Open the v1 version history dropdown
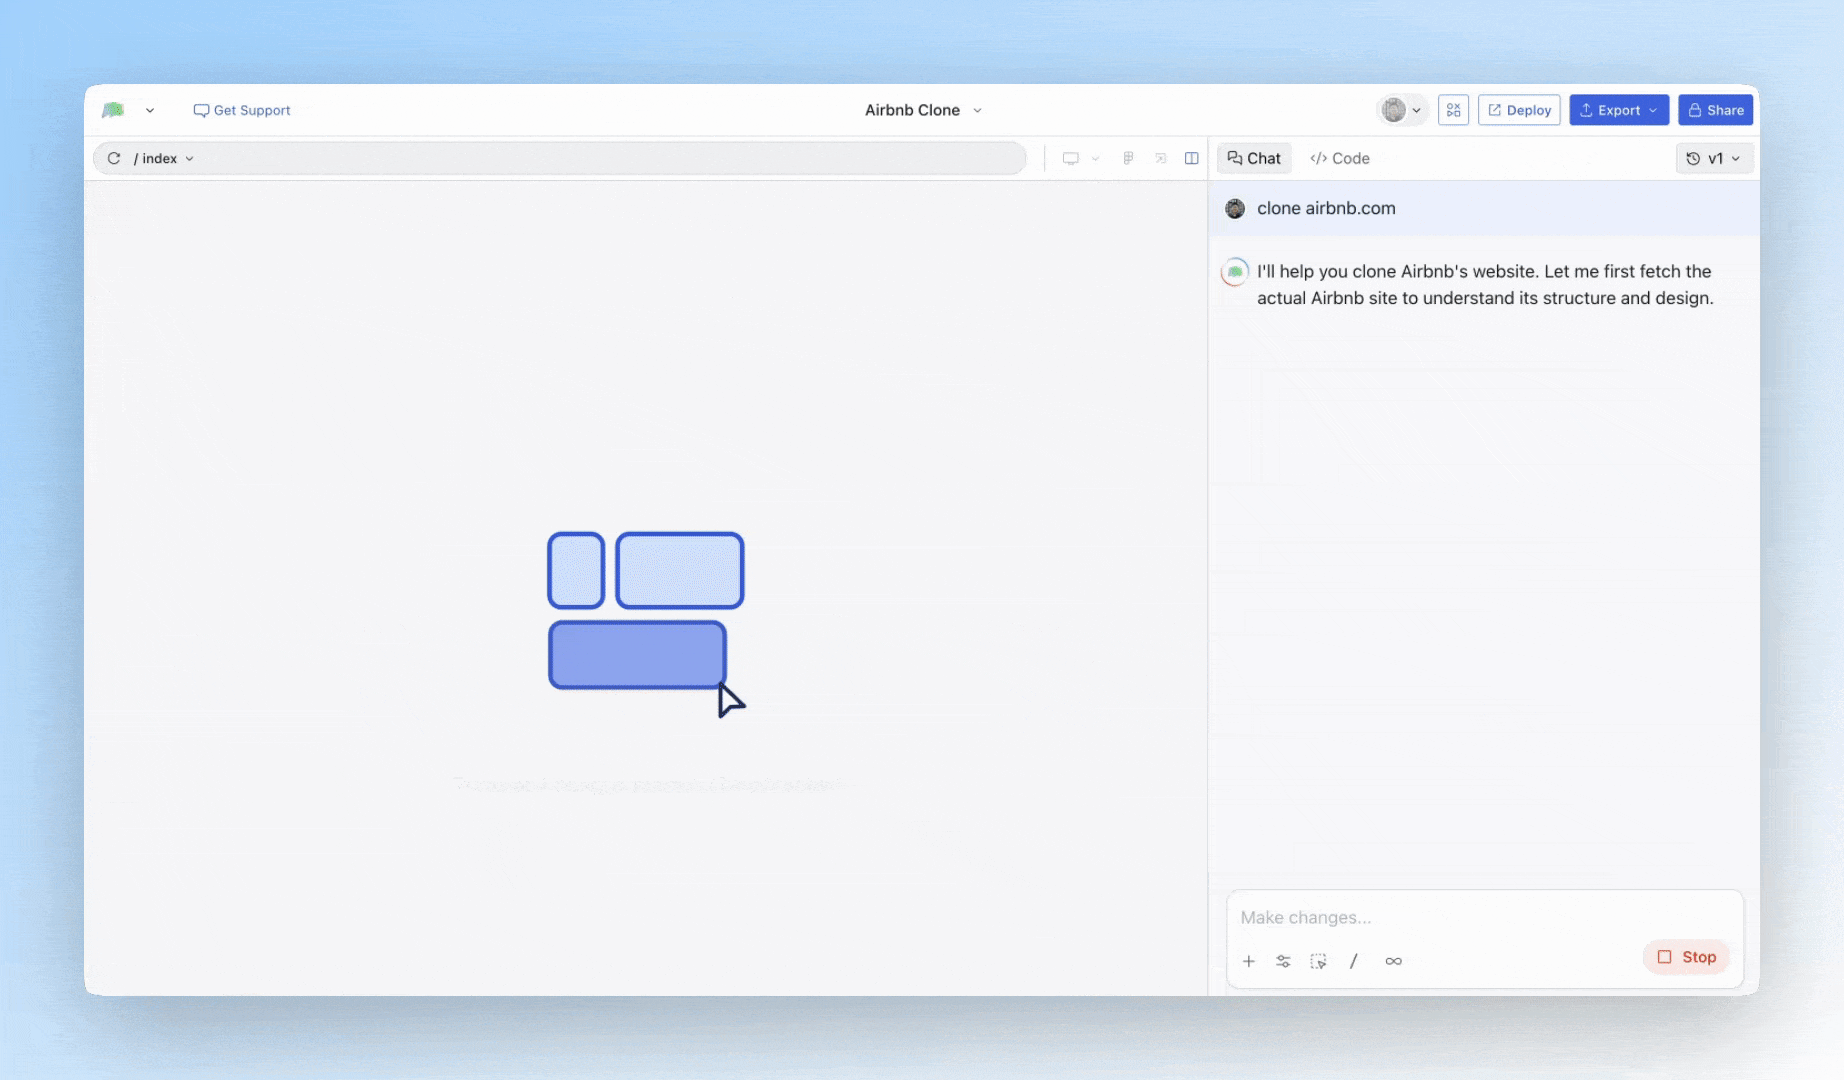The width and height of the screenshot is (1844, 1080). 1714,158
